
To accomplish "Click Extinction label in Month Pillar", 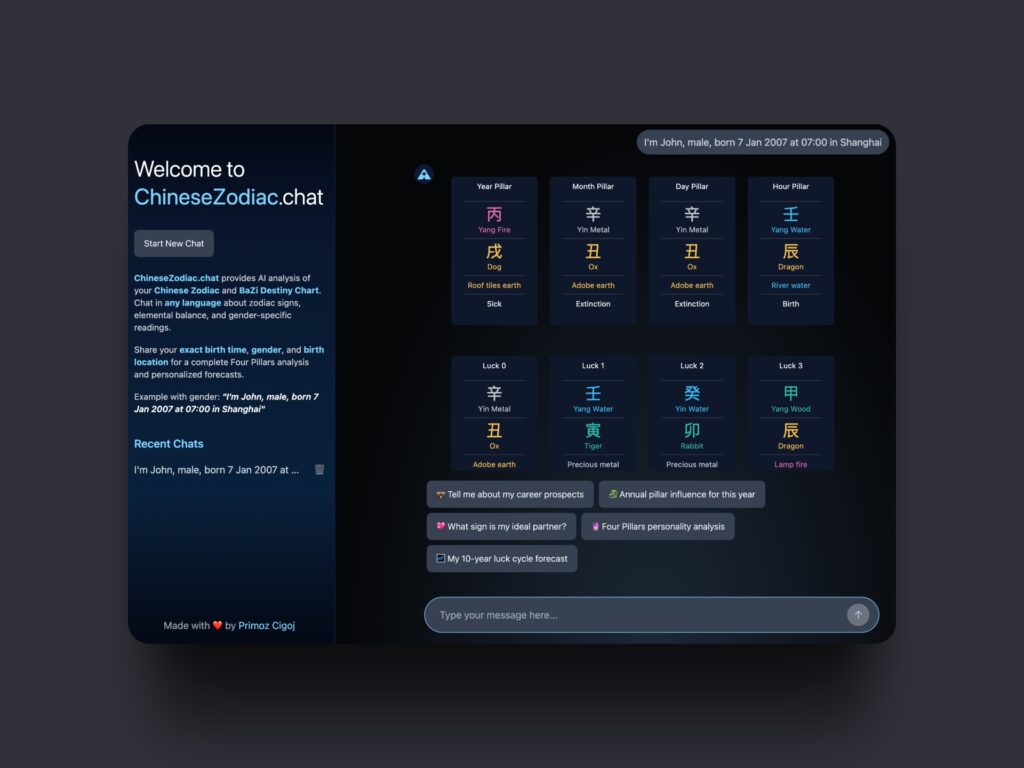I will coord(593,304).
